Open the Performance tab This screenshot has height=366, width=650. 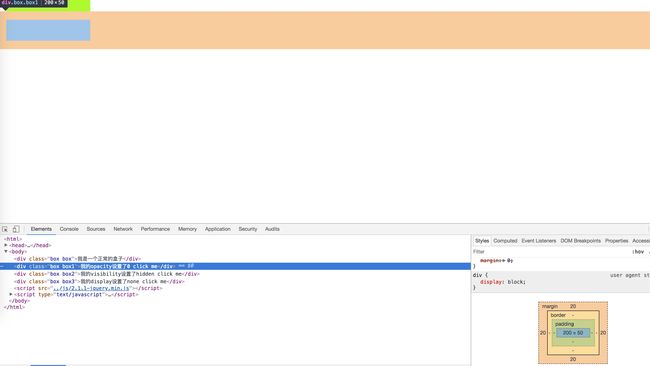(x=155, y=229)
